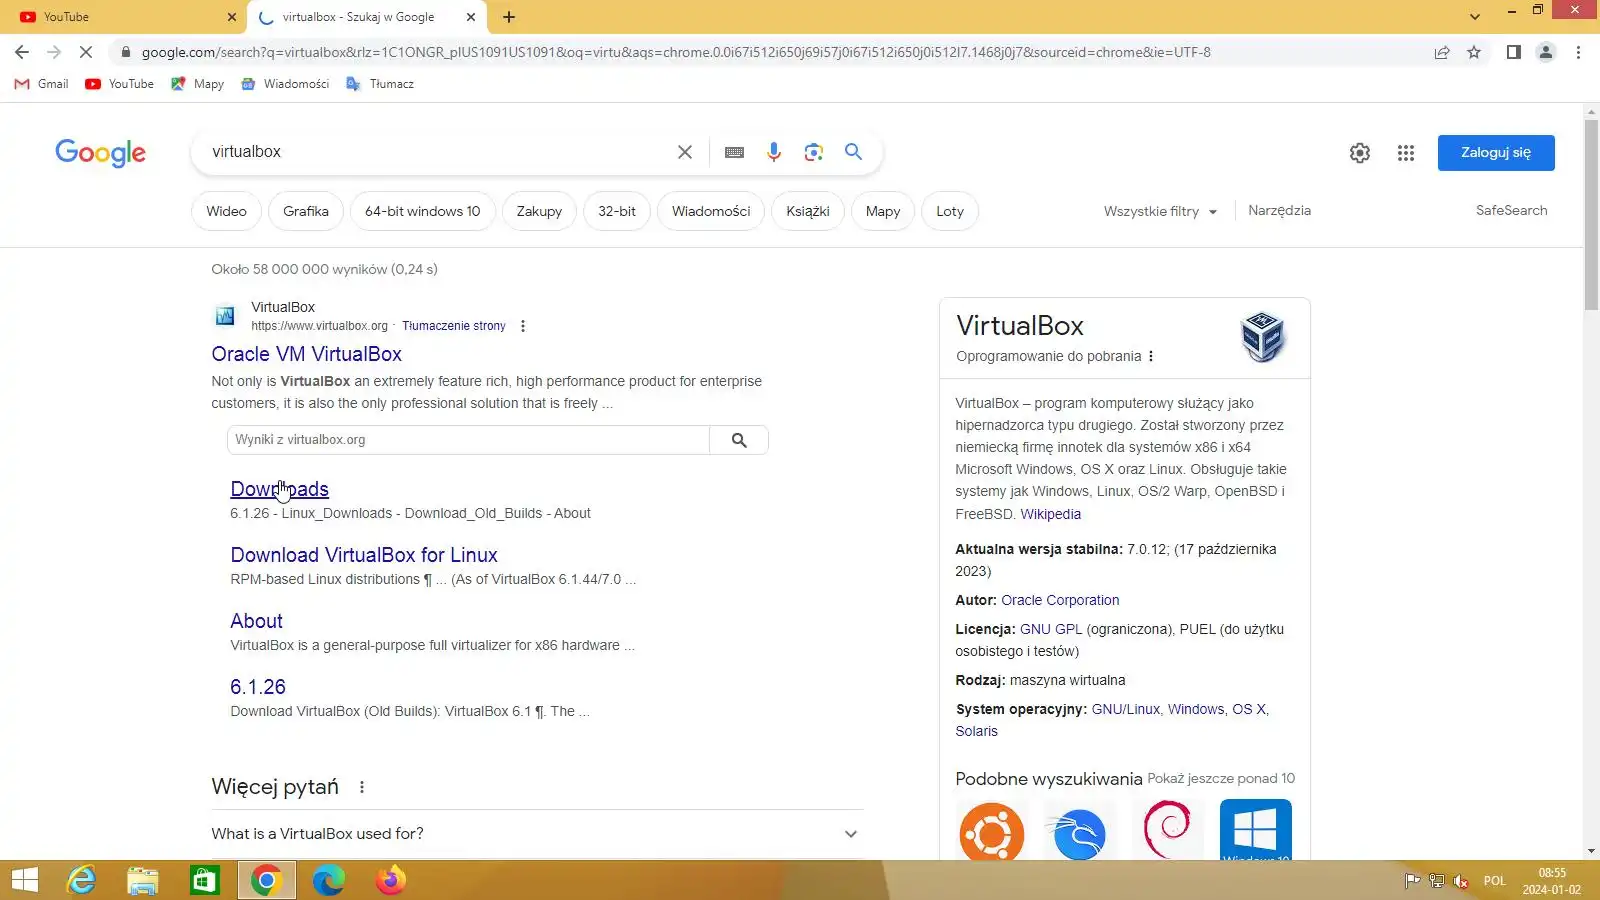Launch Firefox from the taskbar

pos(390,880)
